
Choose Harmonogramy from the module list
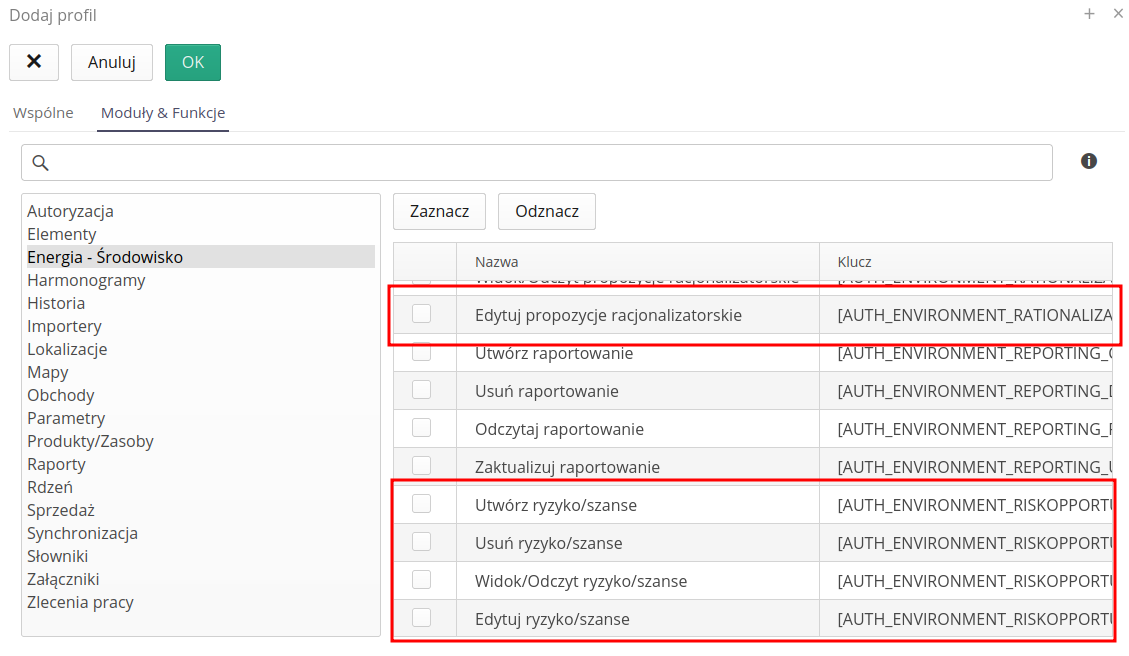pos(86,280)
